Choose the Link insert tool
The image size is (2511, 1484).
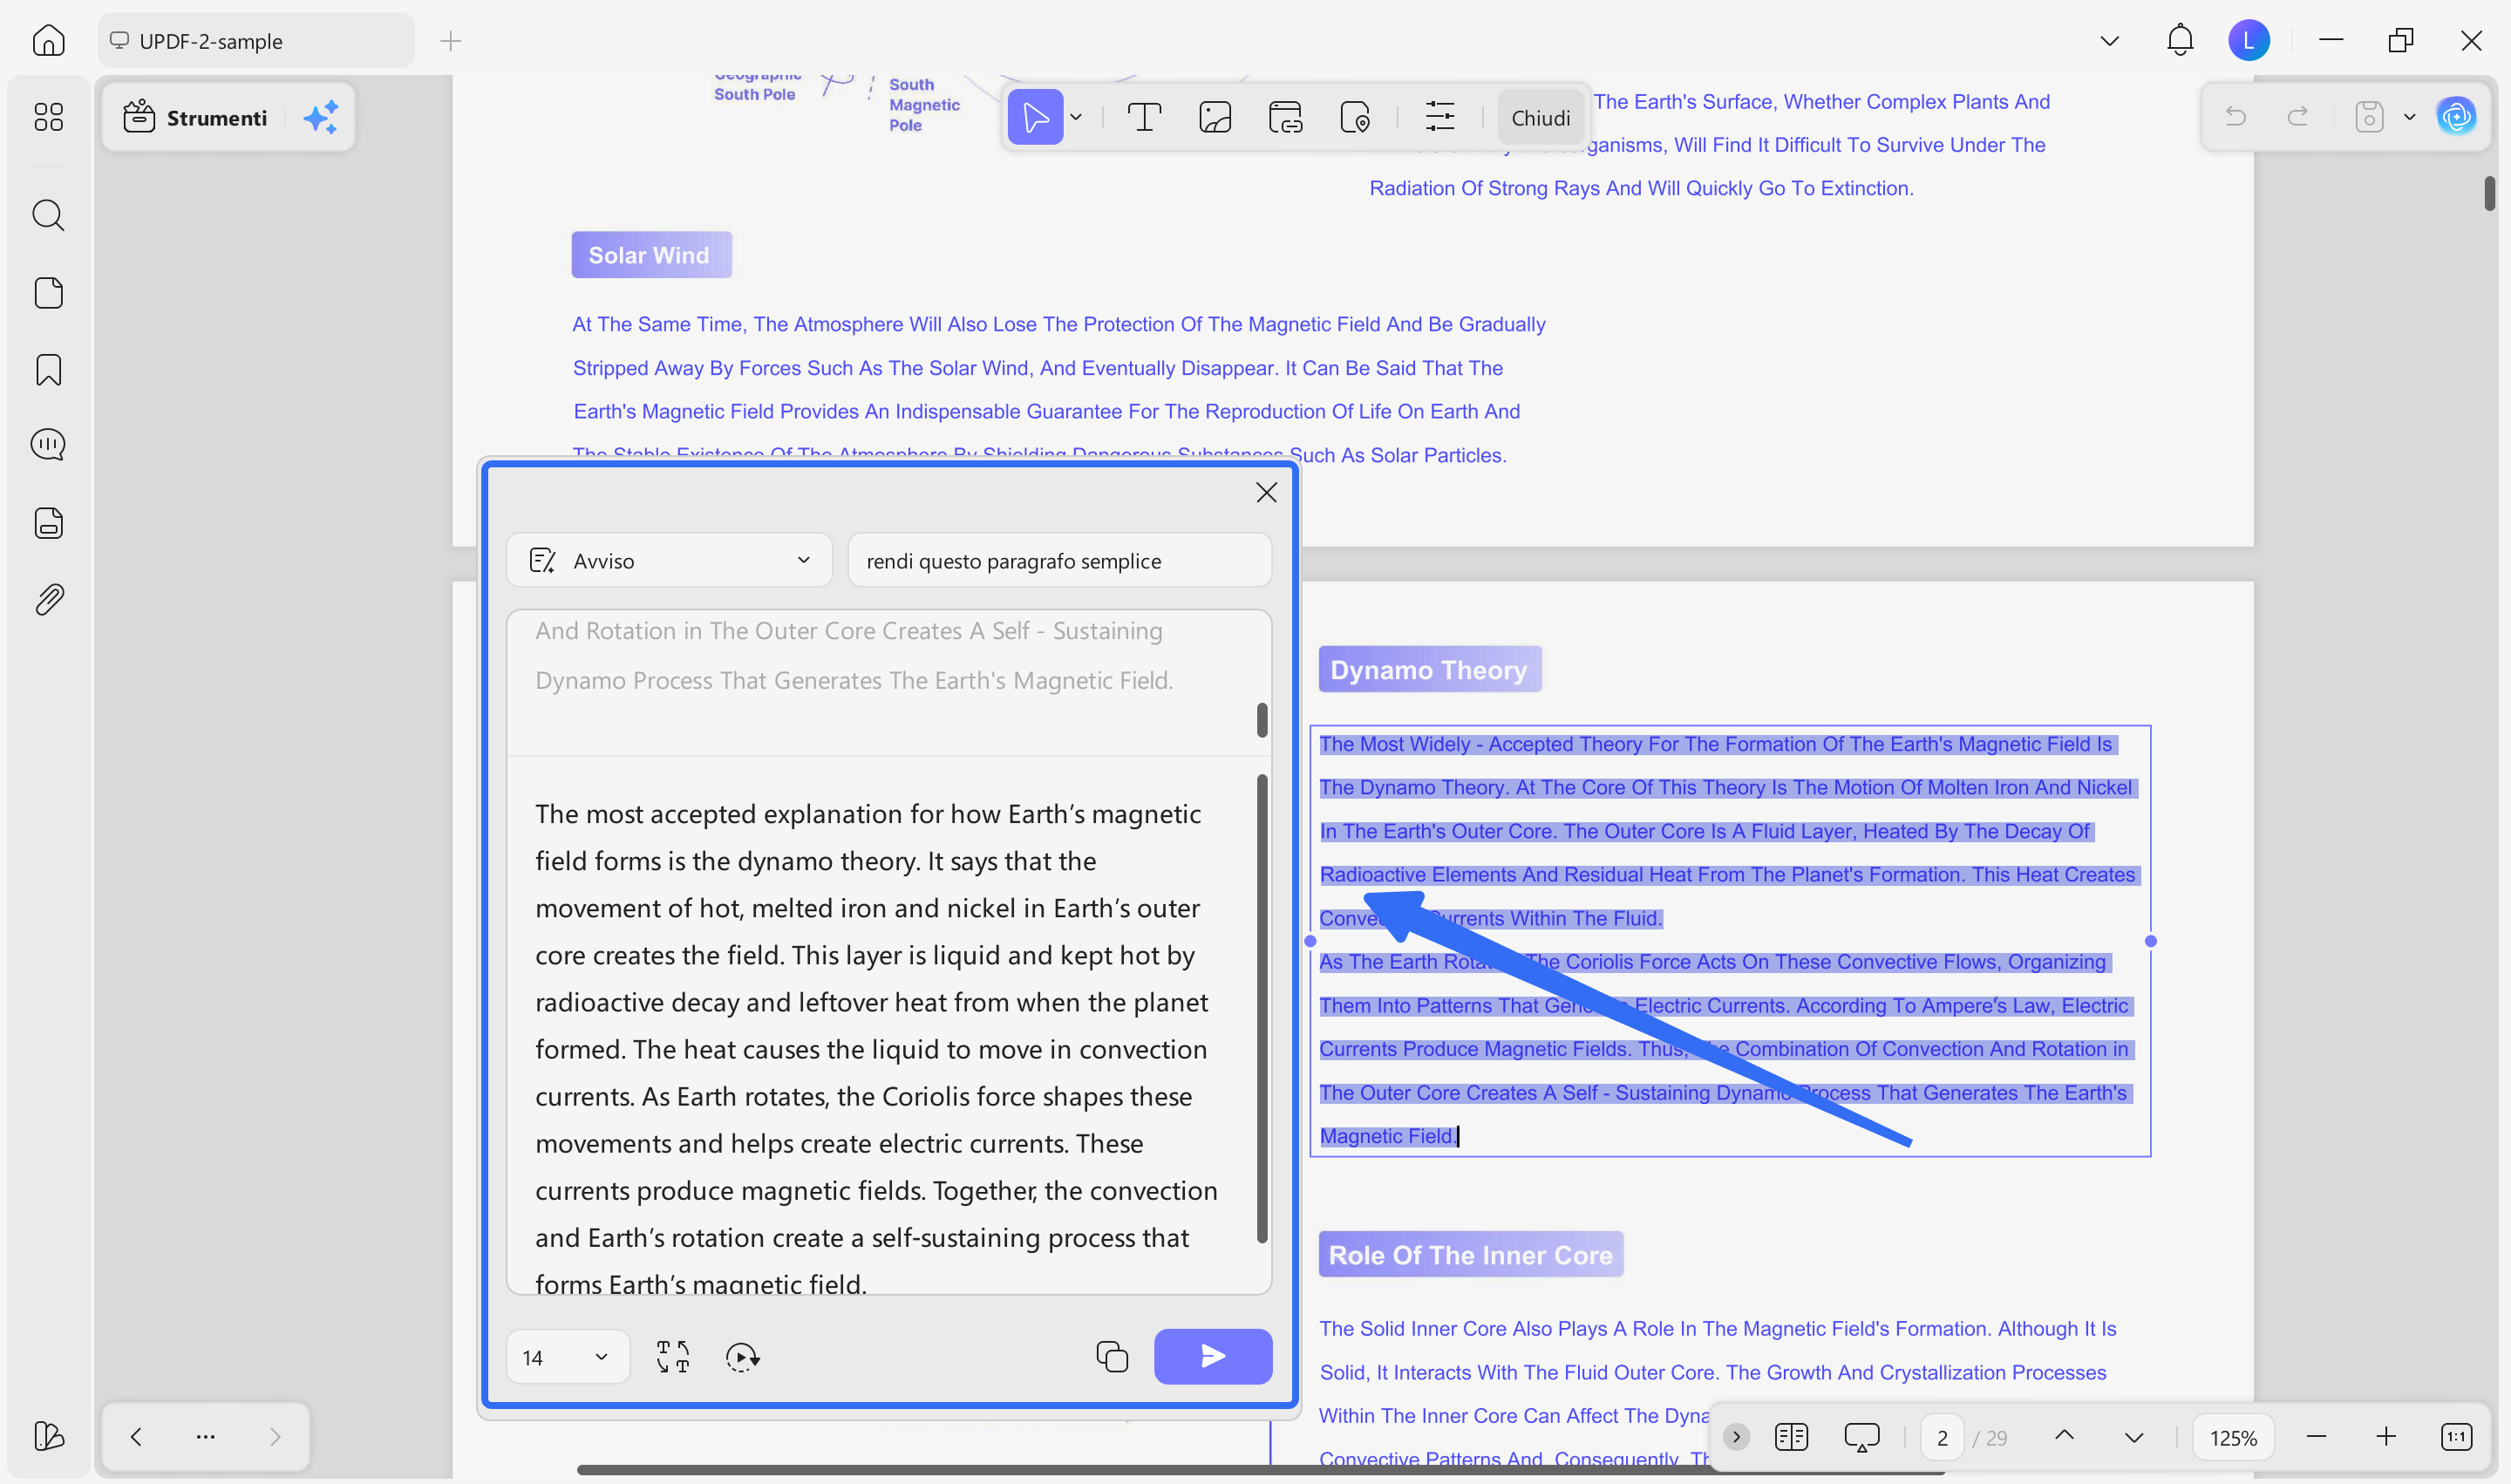click(1285, 117)
